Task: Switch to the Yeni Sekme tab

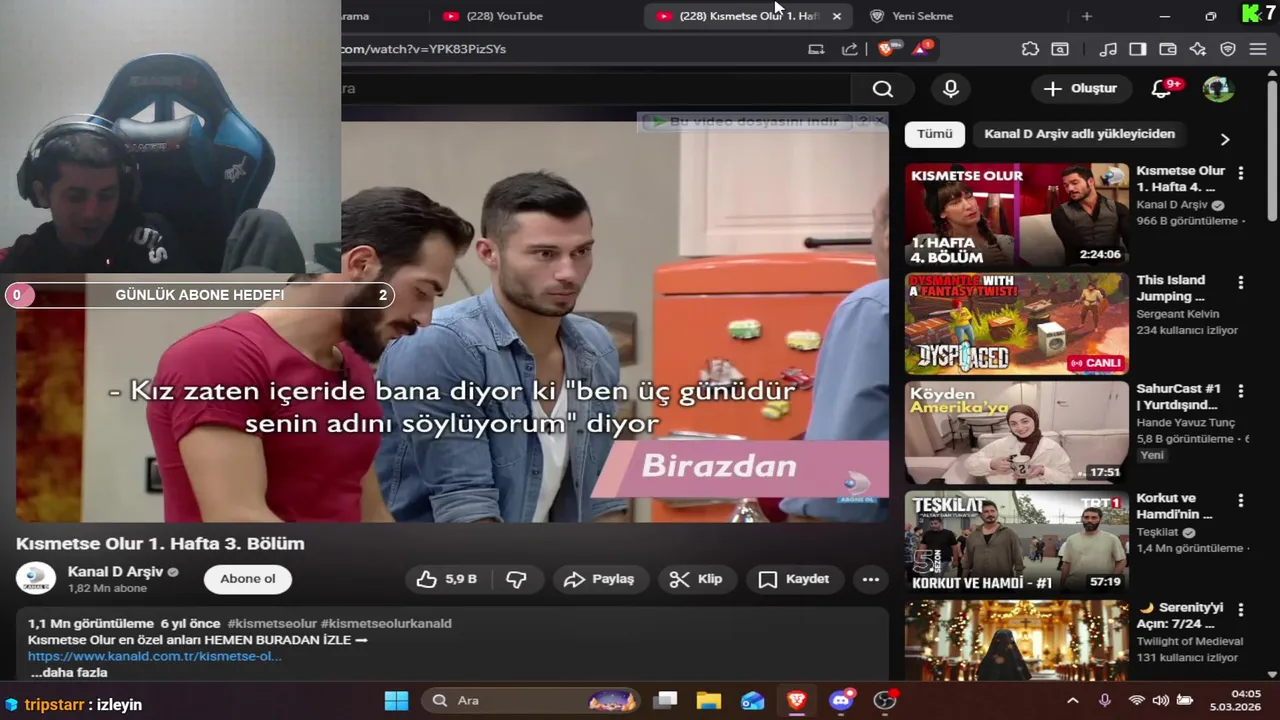Action: pyautogui.click(x=920, y=16)
